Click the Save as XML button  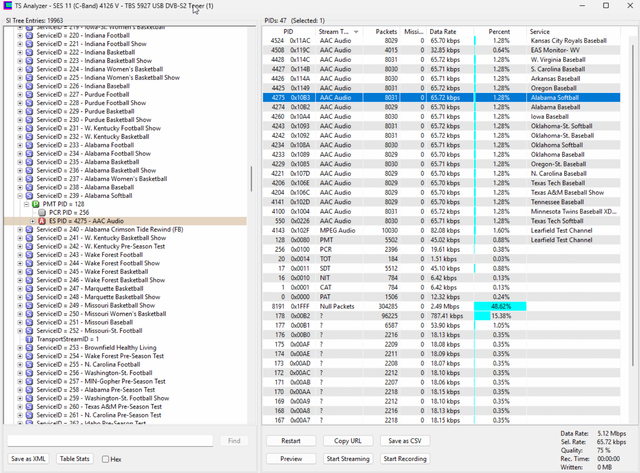click(x=28, y=459)
